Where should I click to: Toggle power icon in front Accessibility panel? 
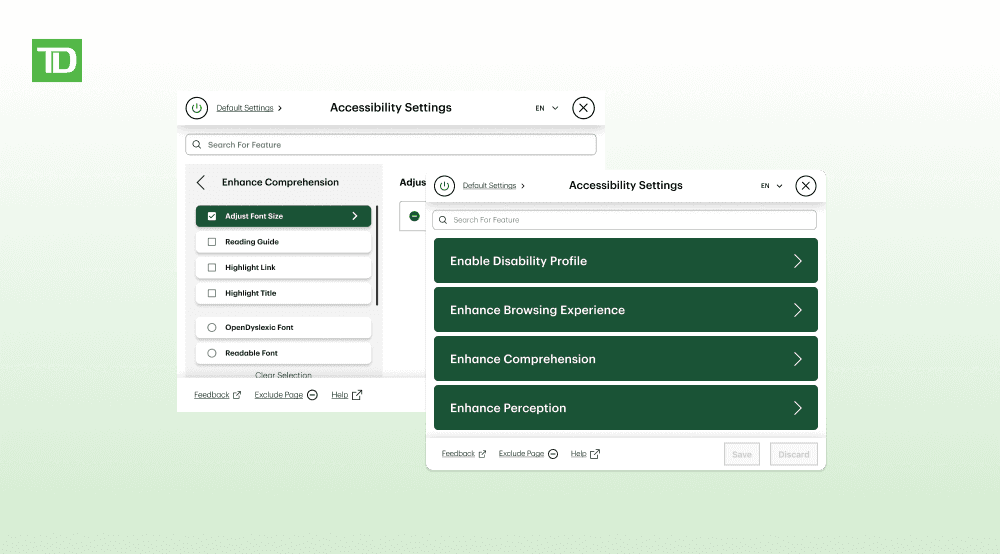click(x=445, y=186)
